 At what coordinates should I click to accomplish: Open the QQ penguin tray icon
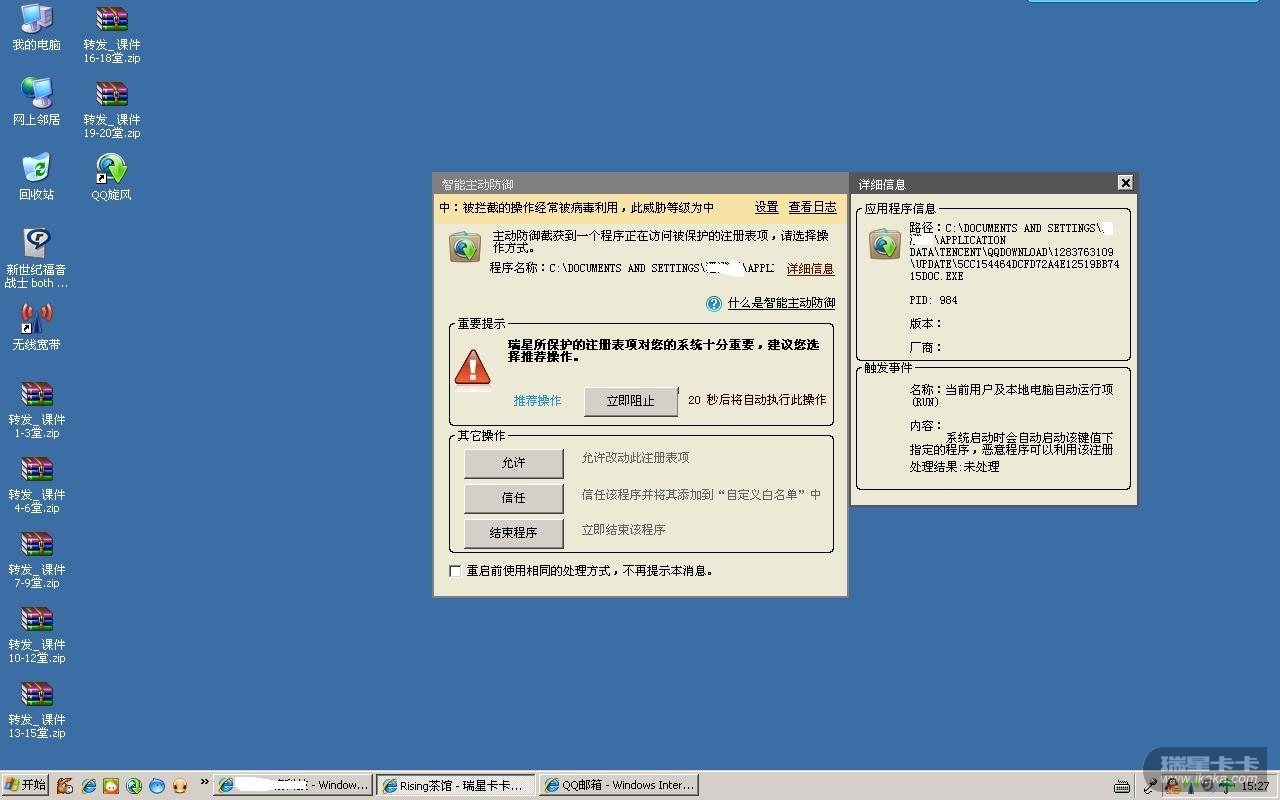[x=1173, y=786]
